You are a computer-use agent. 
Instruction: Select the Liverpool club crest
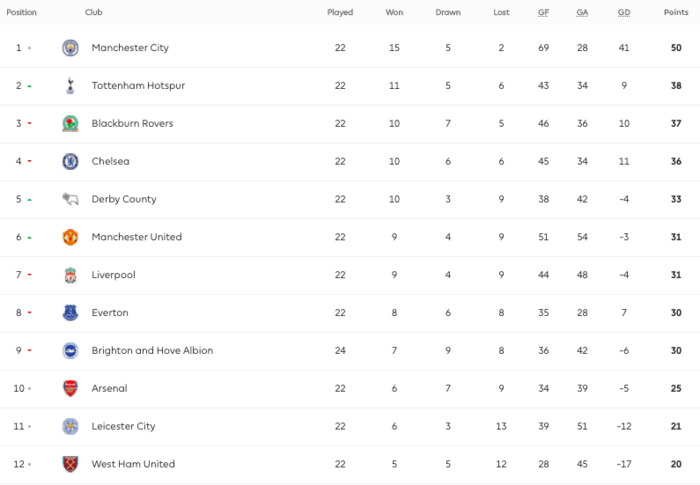70,275
